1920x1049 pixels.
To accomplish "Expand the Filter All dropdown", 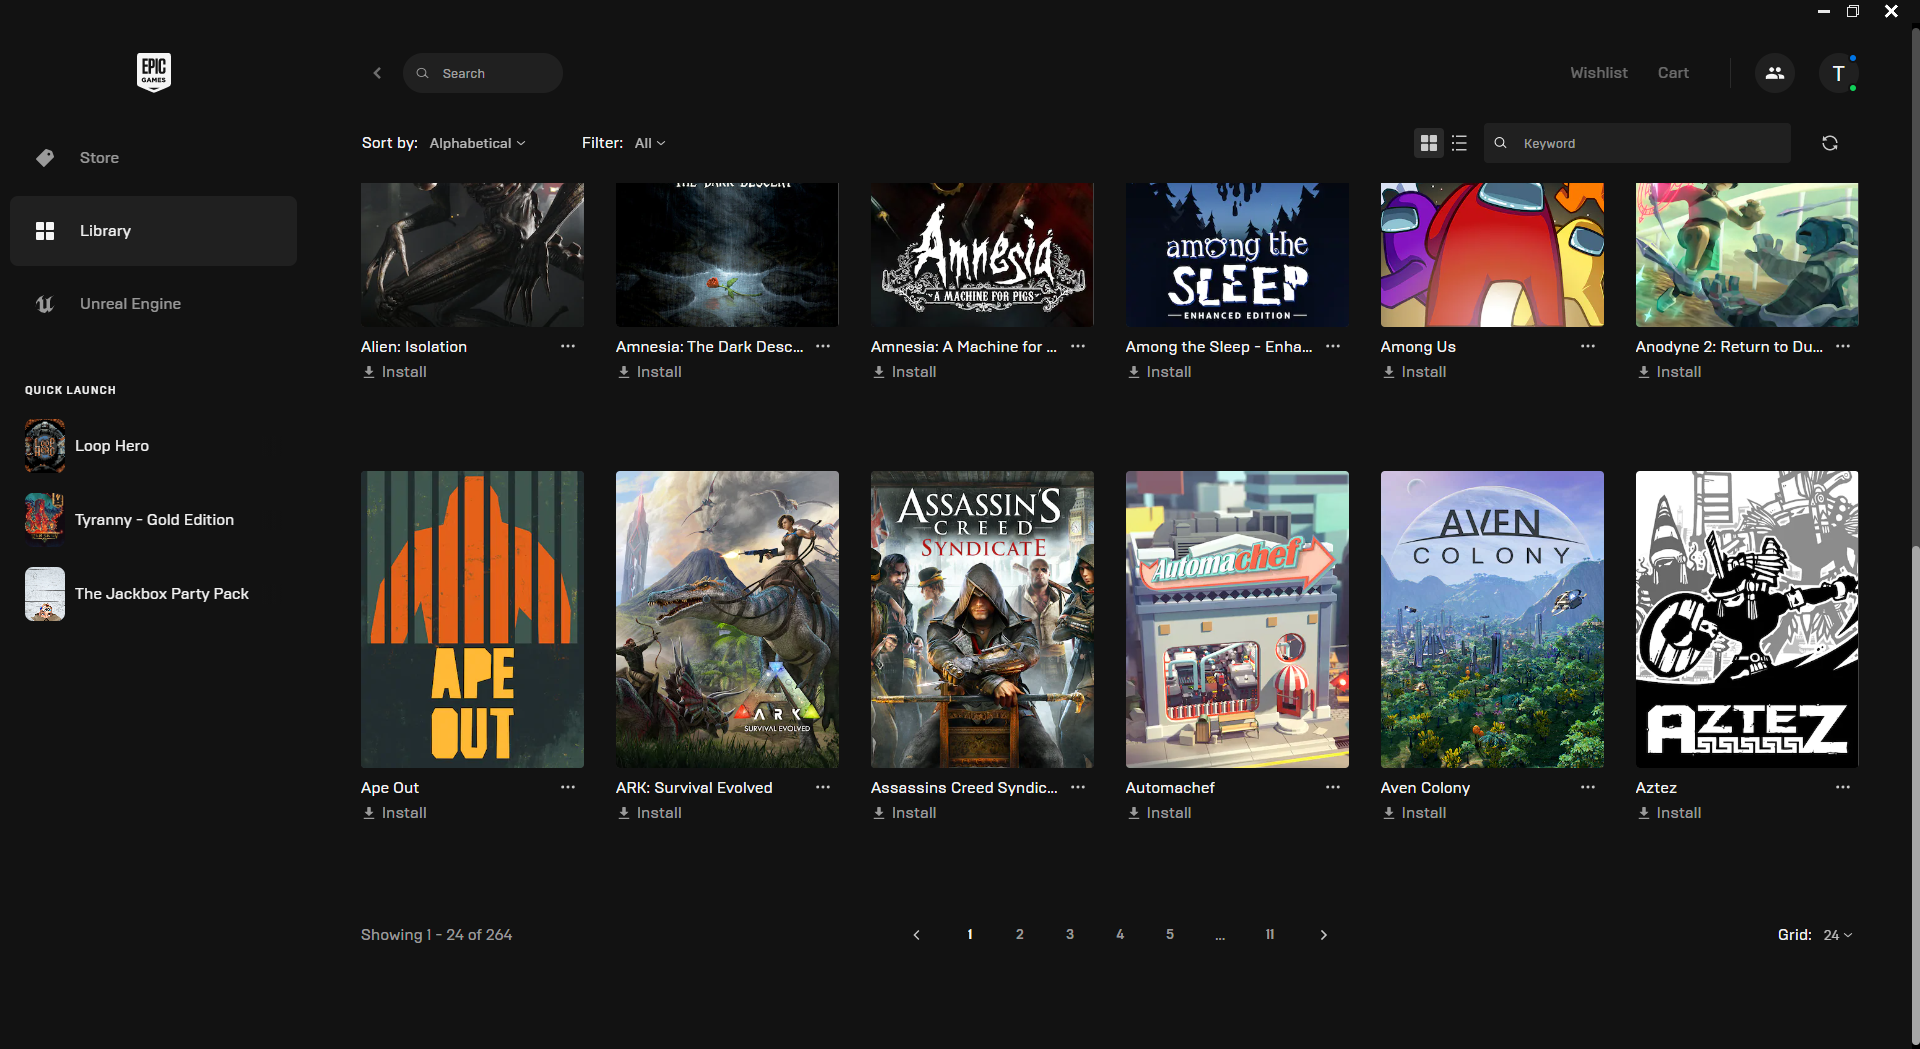I will pos(650,143).
